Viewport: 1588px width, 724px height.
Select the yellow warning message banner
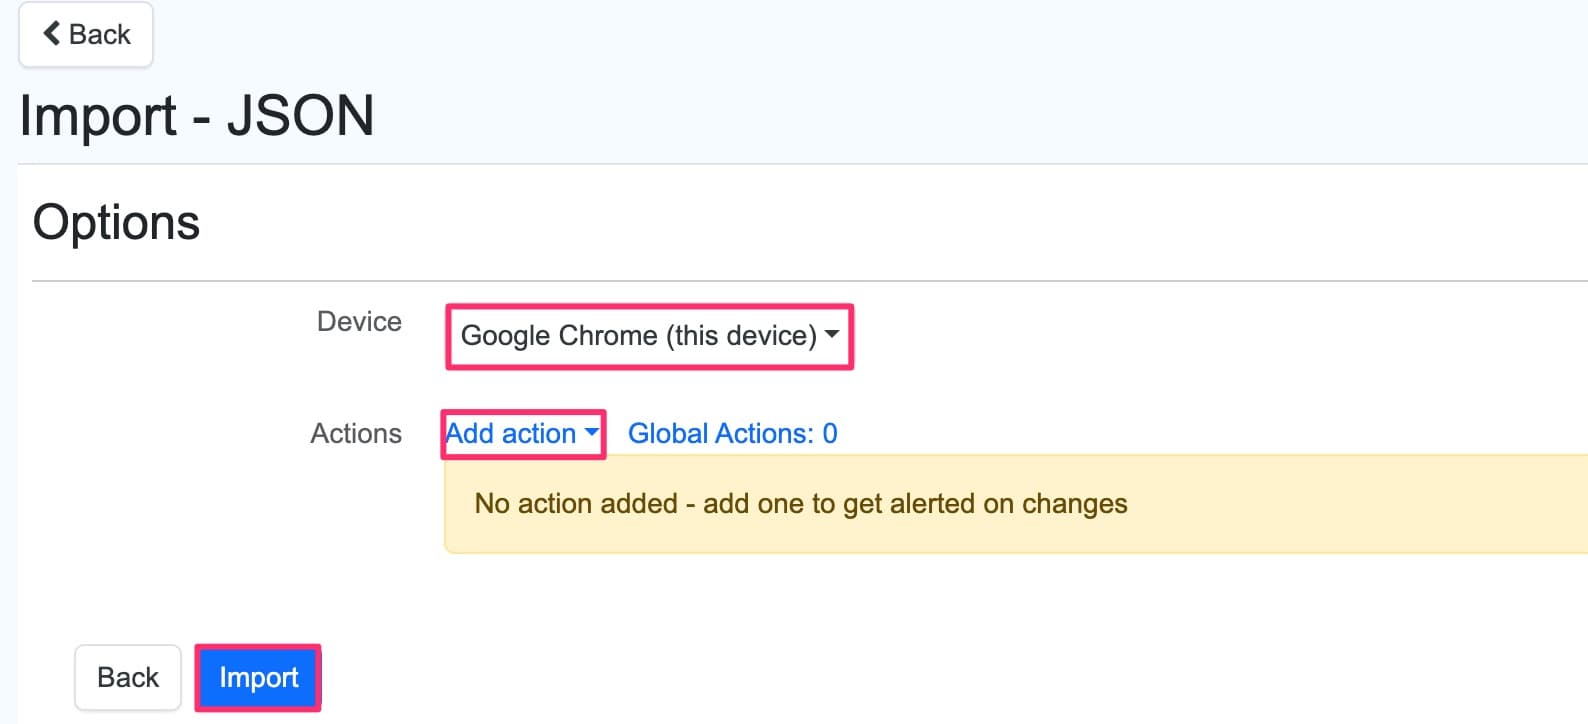click(800, 504)
